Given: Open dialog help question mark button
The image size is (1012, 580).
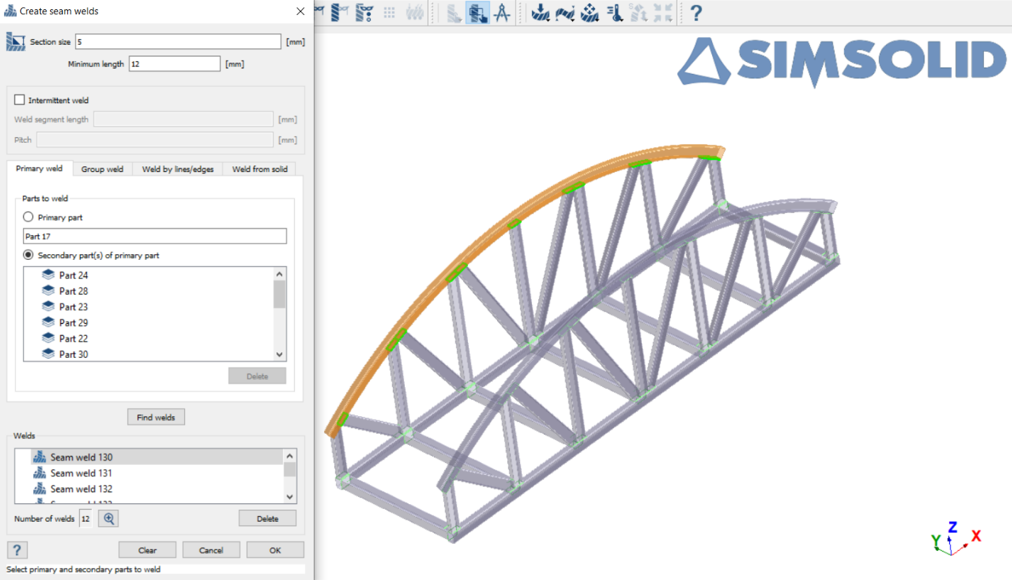Looking at the screenshot, I should point(17,550).
